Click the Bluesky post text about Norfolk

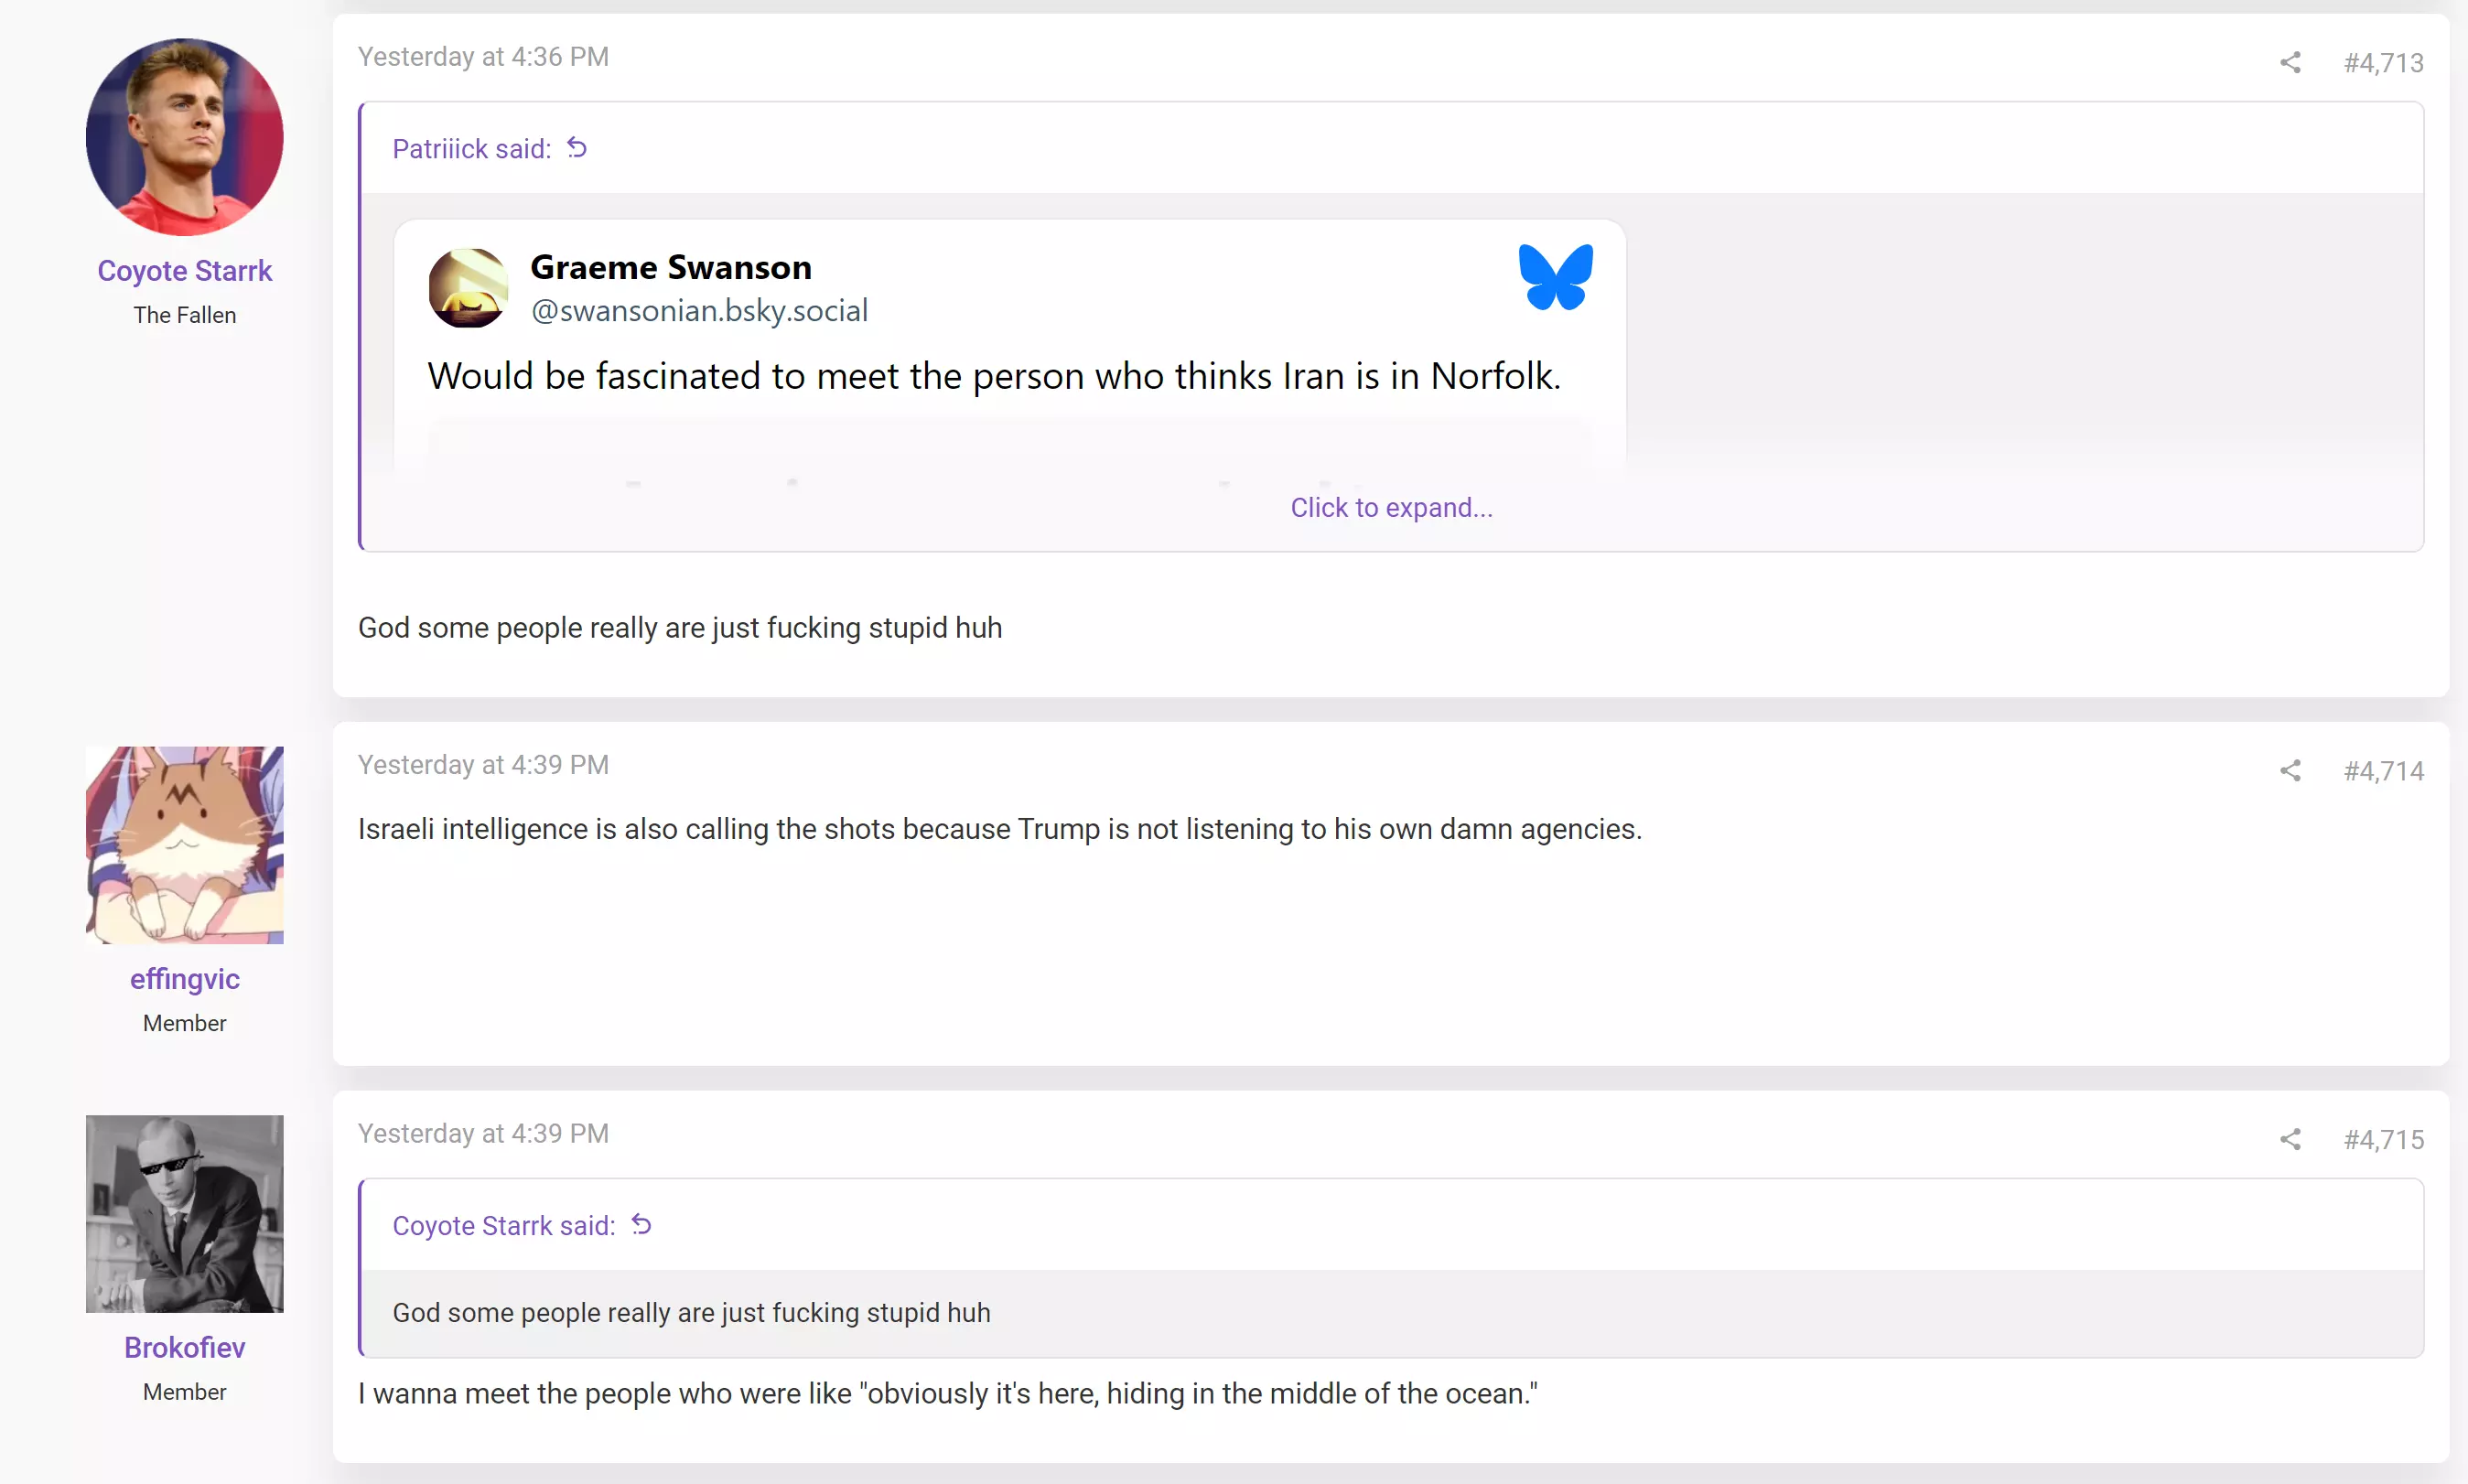click(994, 377)
